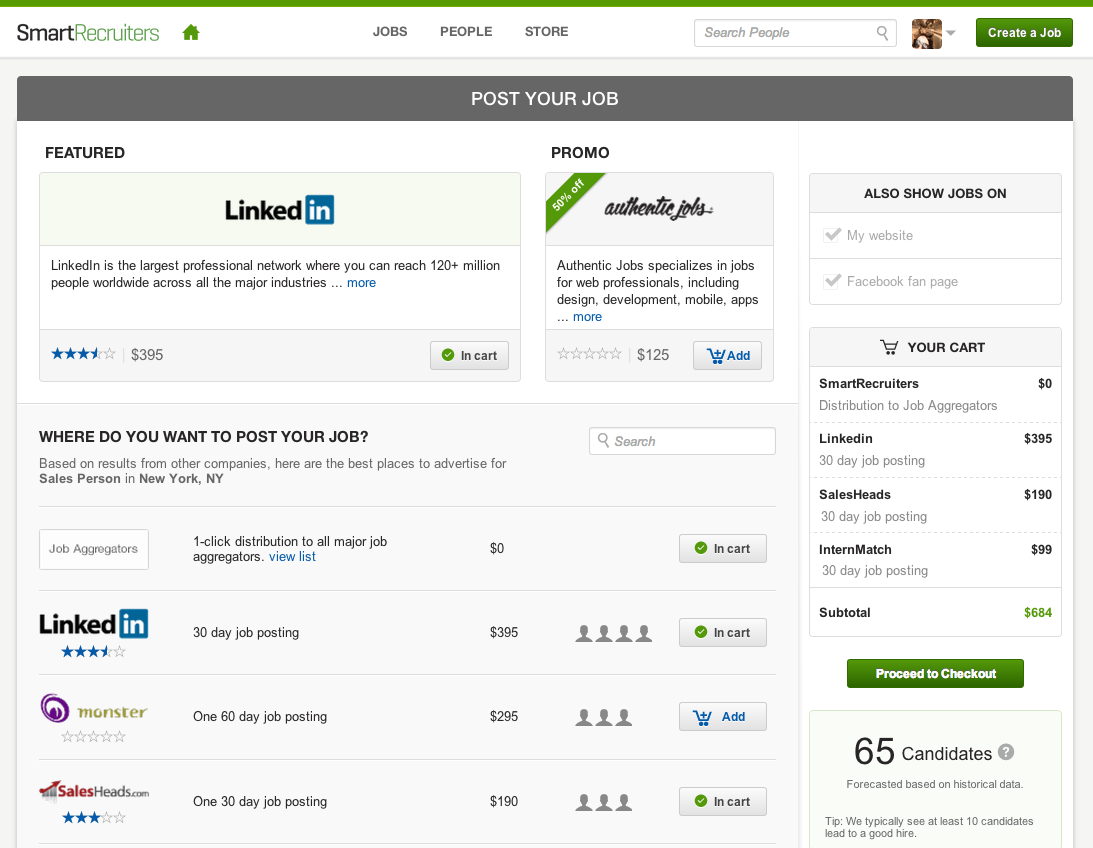
Task: Select the SmartRecruiters cart item
Action: click(x=935, y=394)
